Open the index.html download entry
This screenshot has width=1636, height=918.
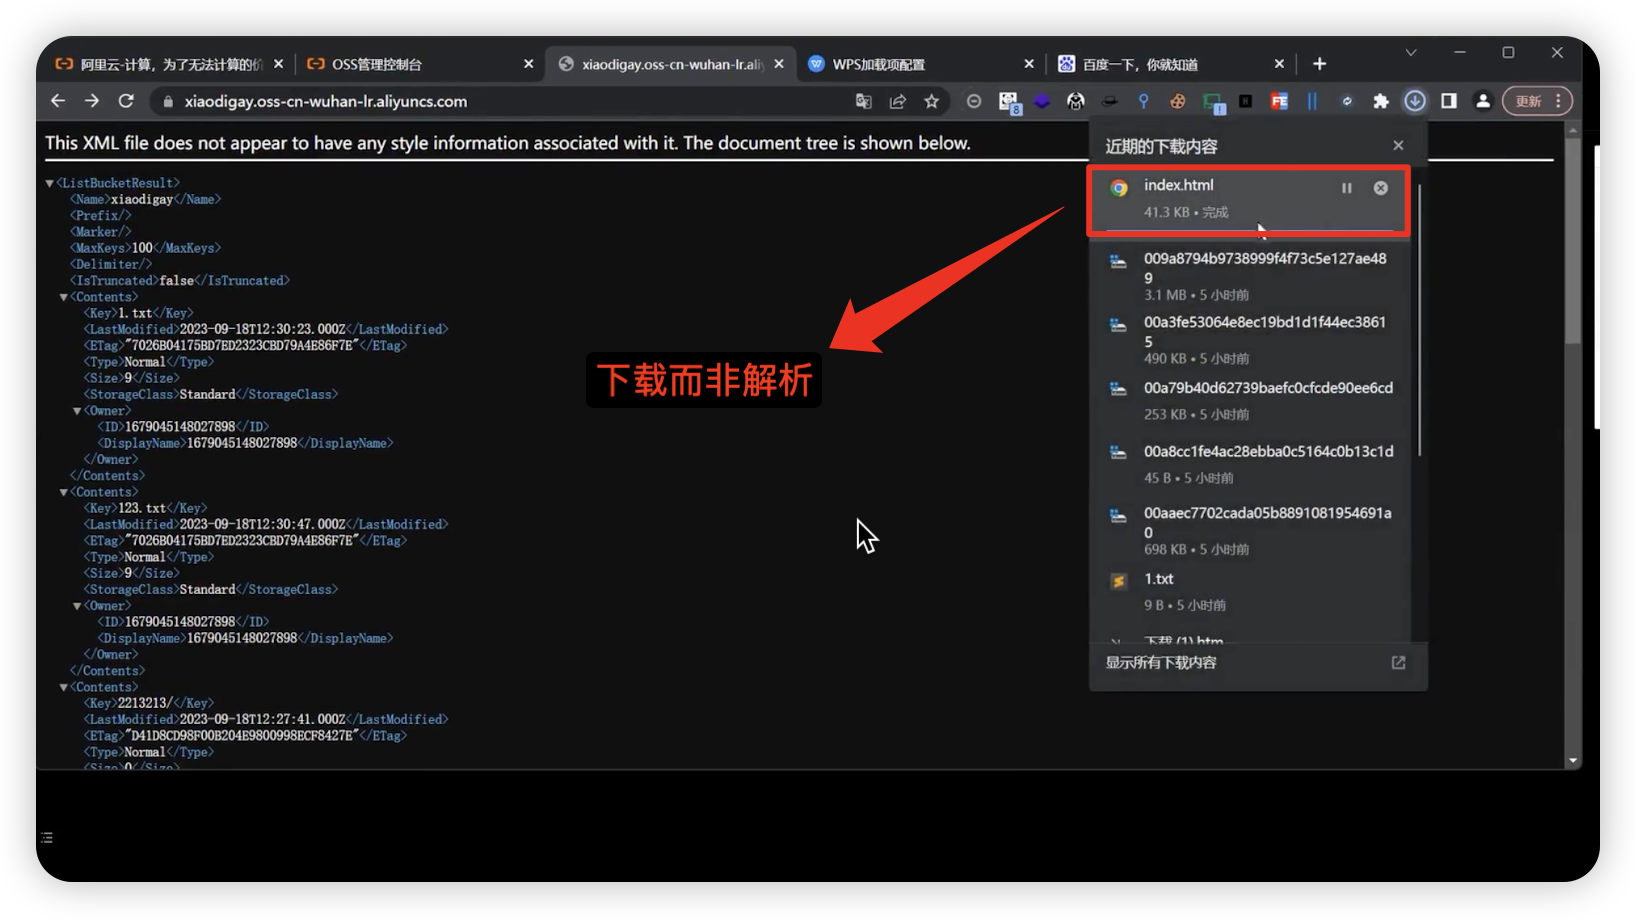point(1248,200)
